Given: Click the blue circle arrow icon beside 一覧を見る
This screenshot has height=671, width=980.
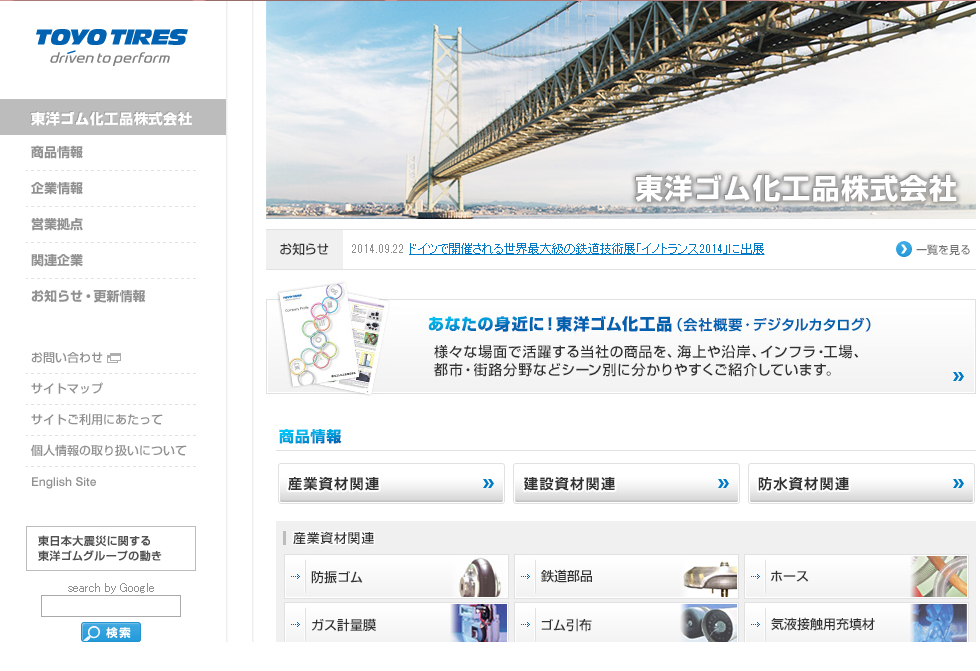Looking at the screenshot, I should pyautogui.click(x=903, y=249).
